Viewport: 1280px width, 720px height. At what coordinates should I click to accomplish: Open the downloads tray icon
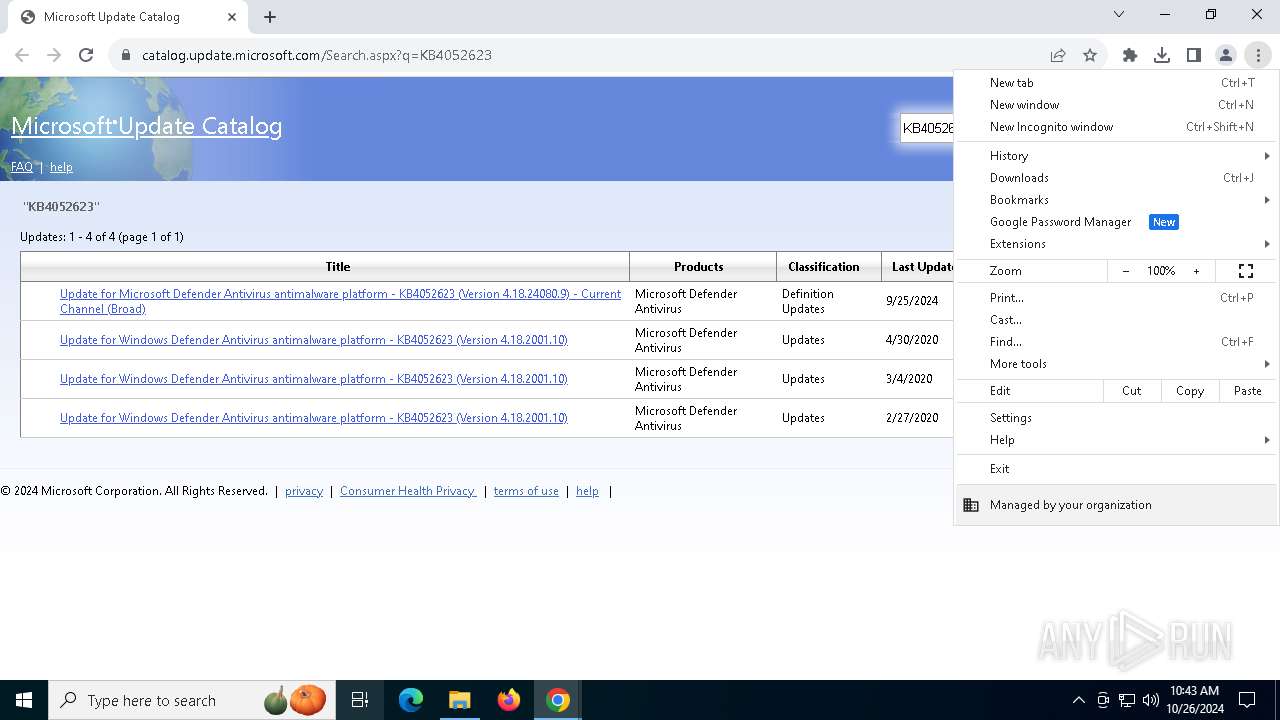1162,55
